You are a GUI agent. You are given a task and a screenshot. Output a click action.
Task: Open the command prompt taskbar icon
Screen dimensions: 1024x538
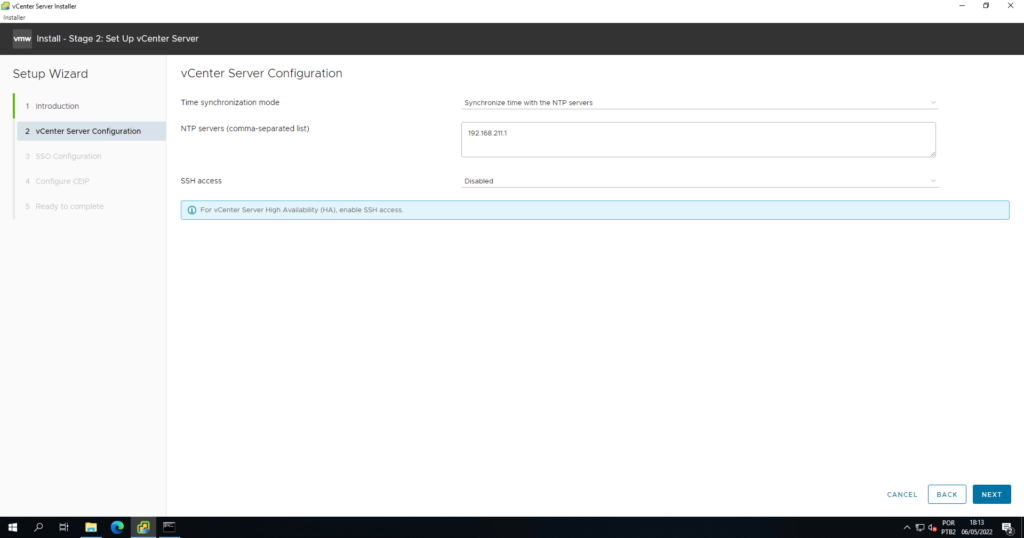point(169,527)
